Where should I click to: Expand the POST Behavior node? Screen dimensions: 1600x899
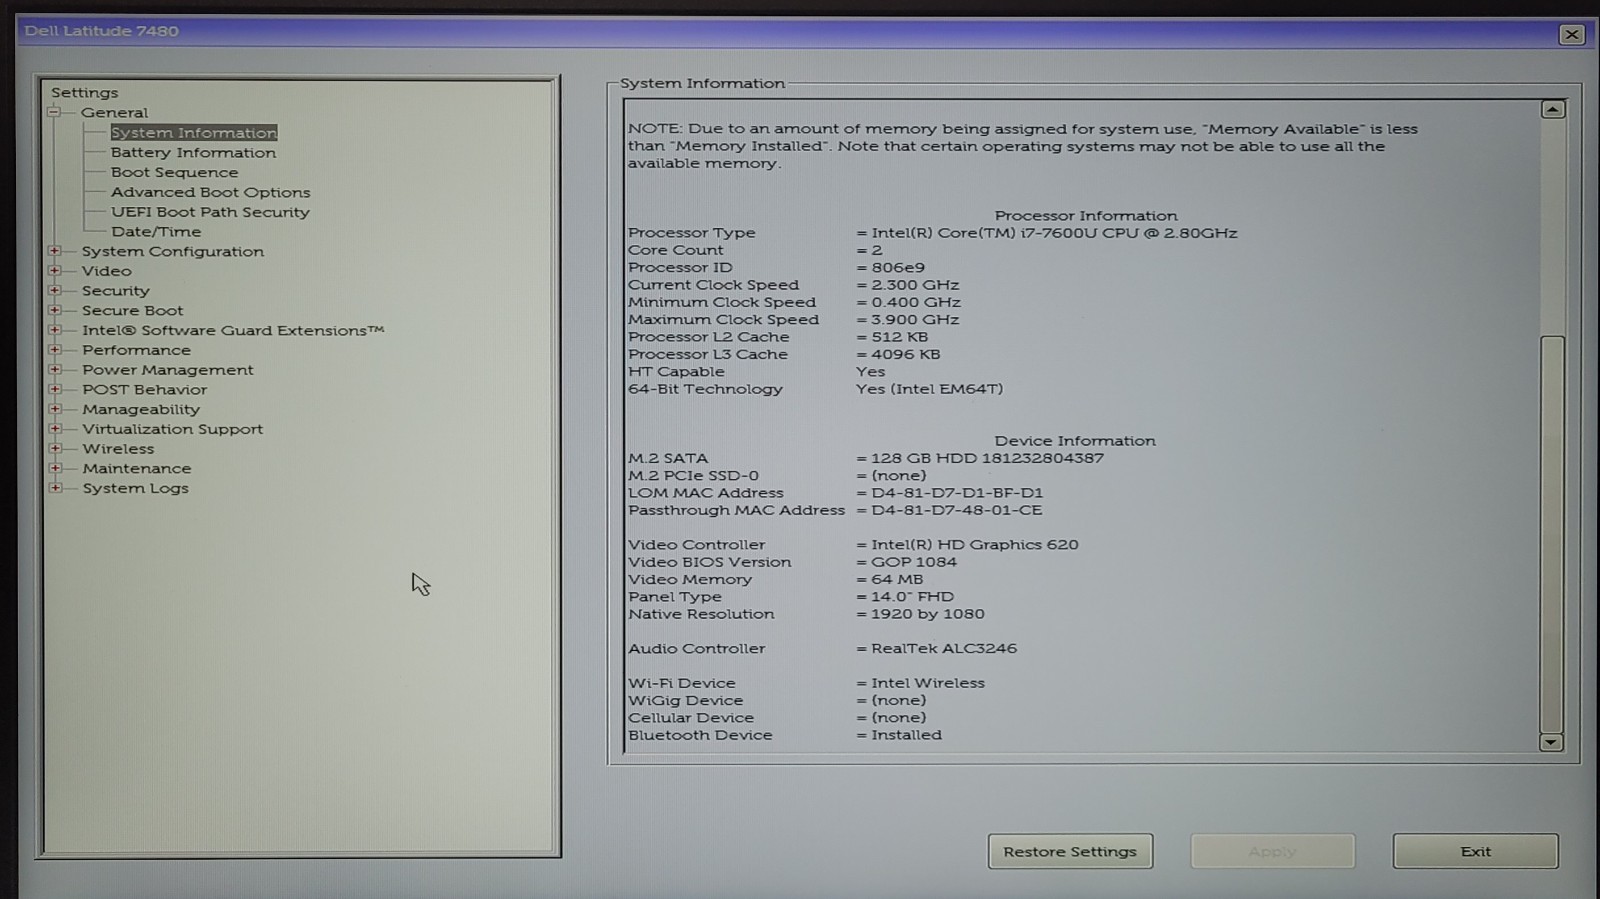pyautogui.click(x=55, y=389)
